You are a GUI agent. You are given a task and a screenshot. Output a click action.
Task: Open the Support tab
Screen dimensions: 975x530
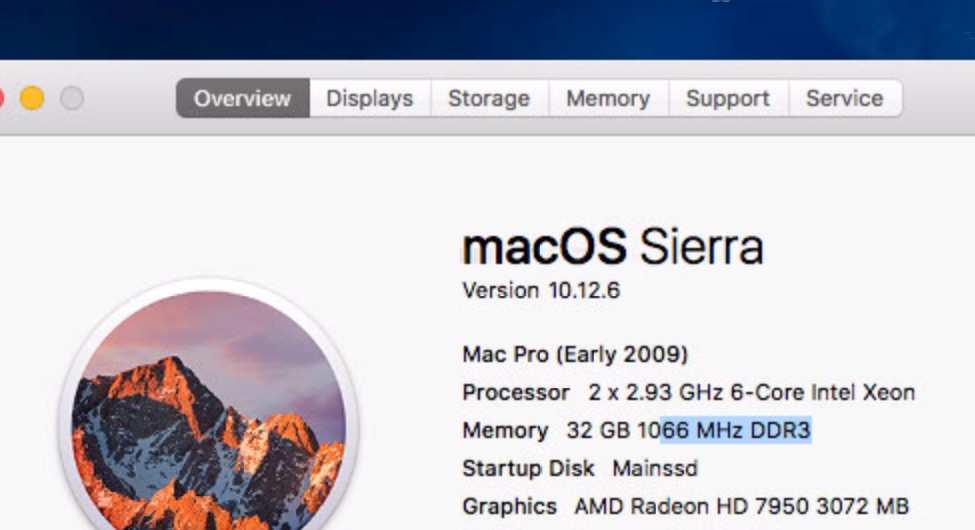tap(727, 99)
